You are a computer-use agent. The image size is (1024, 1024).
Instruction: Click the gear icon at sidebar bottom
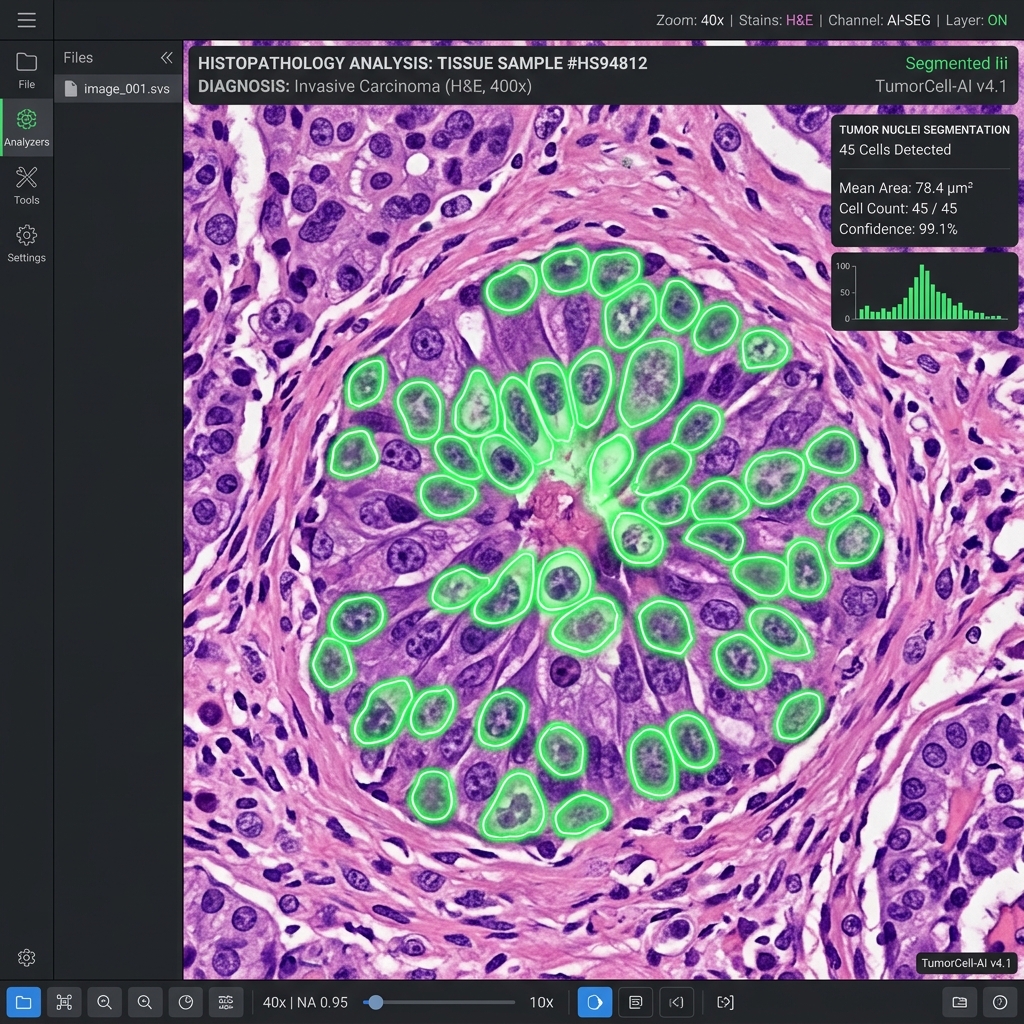[26, 957]
